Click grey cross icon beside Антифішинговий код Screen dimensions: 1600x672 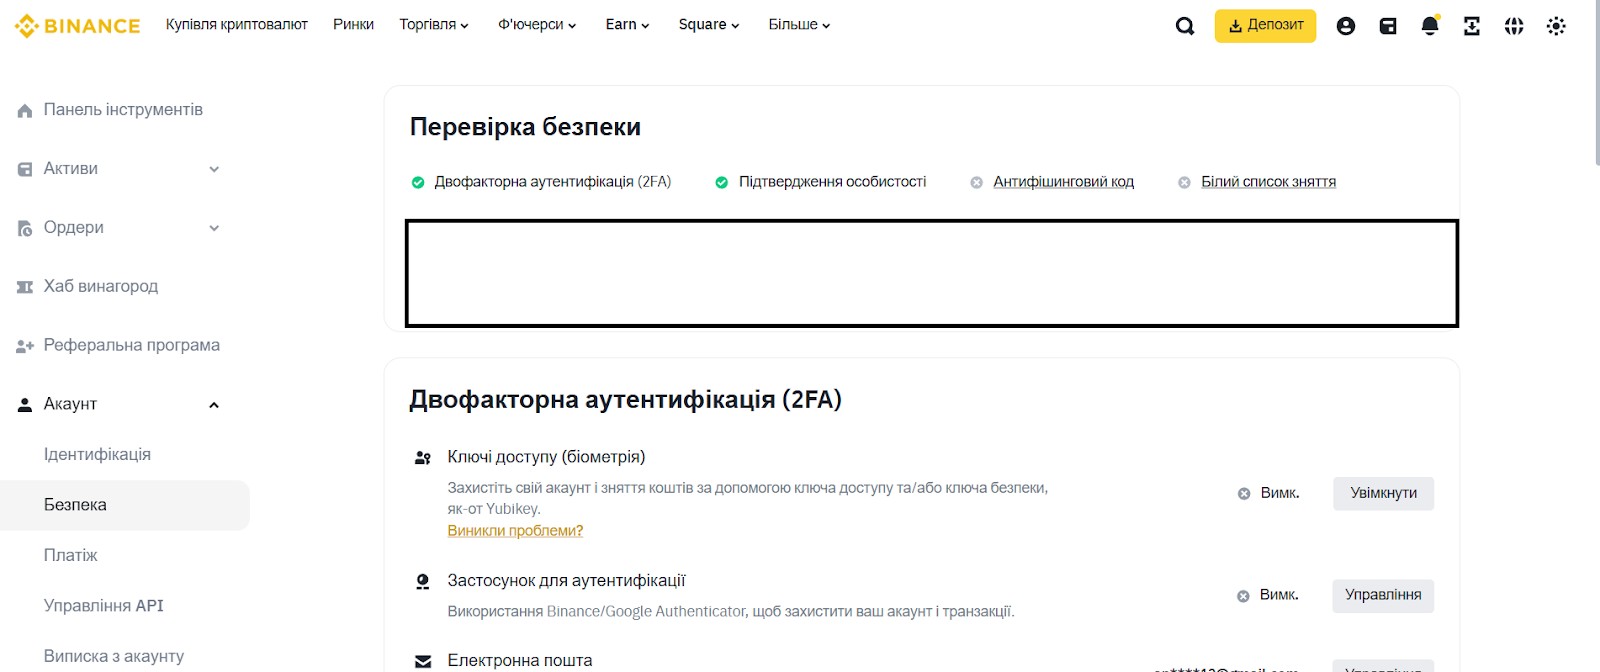976,182
